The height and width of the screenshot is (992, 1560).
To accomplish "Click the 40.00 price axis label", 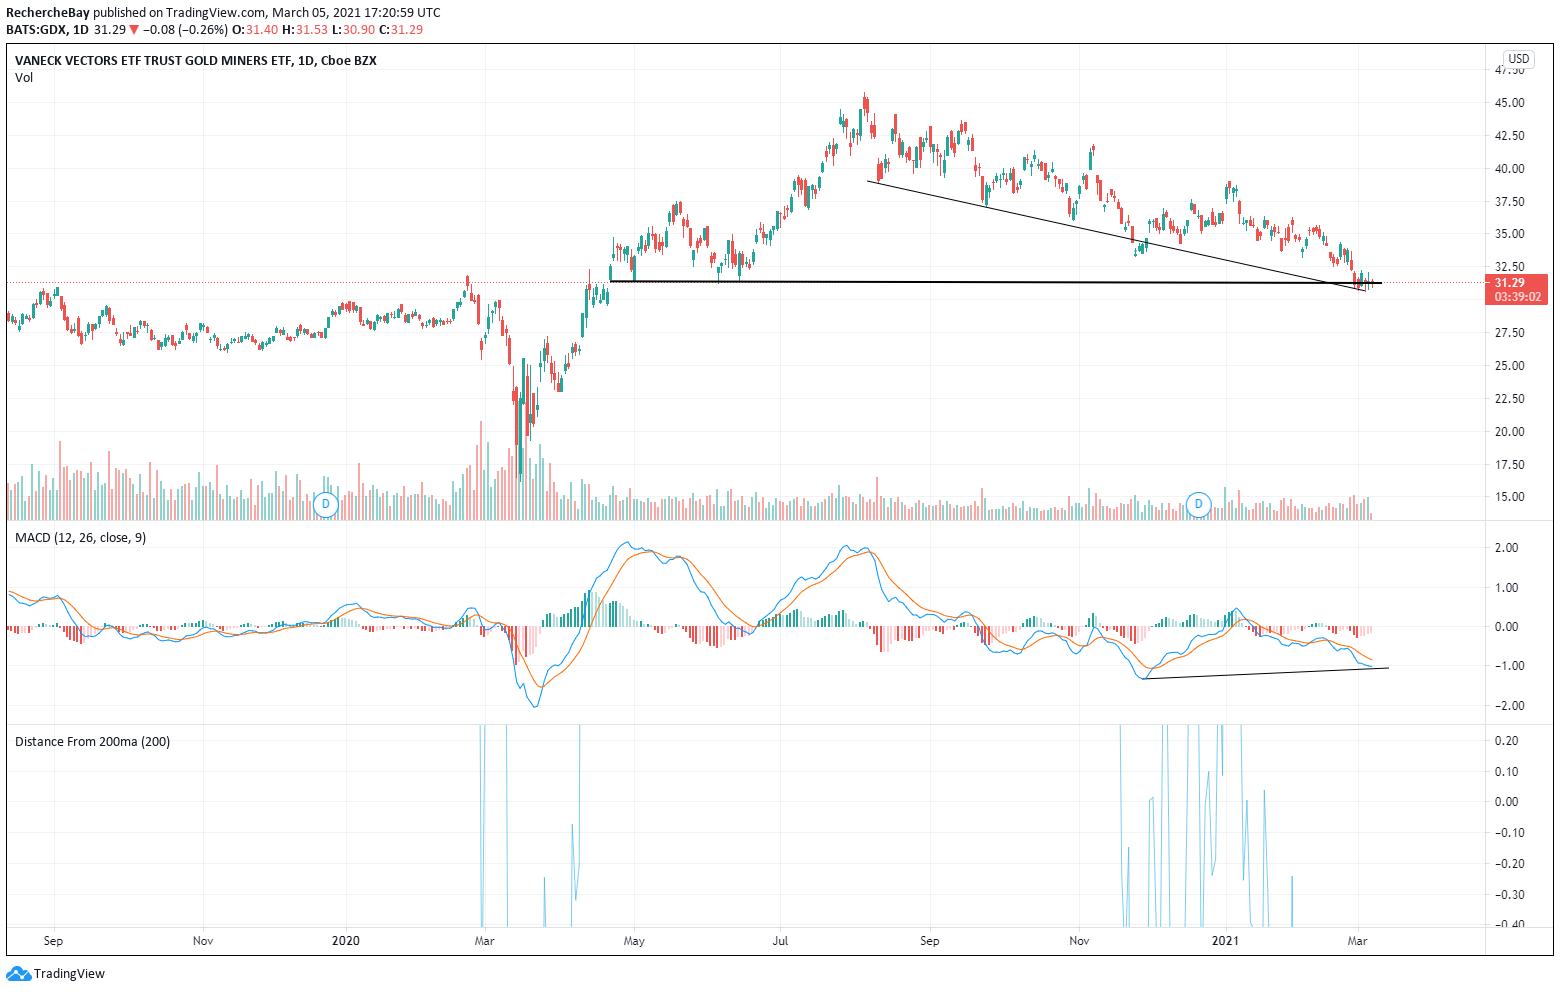I will (x=1509, y=169).
